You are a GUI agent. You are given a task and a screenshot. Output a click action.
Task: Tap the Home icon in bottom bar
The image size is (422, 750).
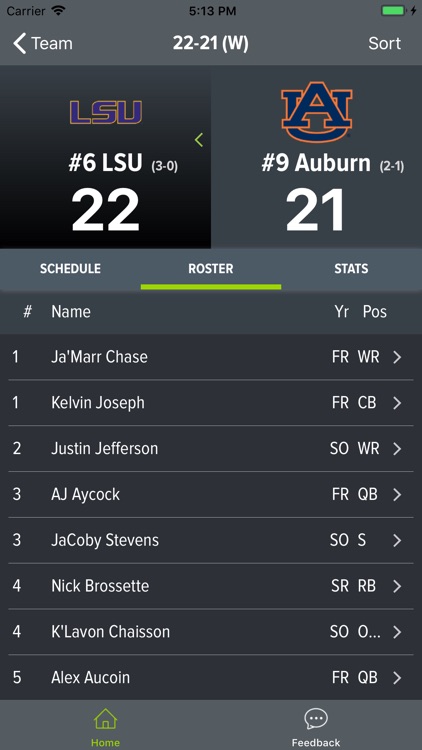point(105,719)
